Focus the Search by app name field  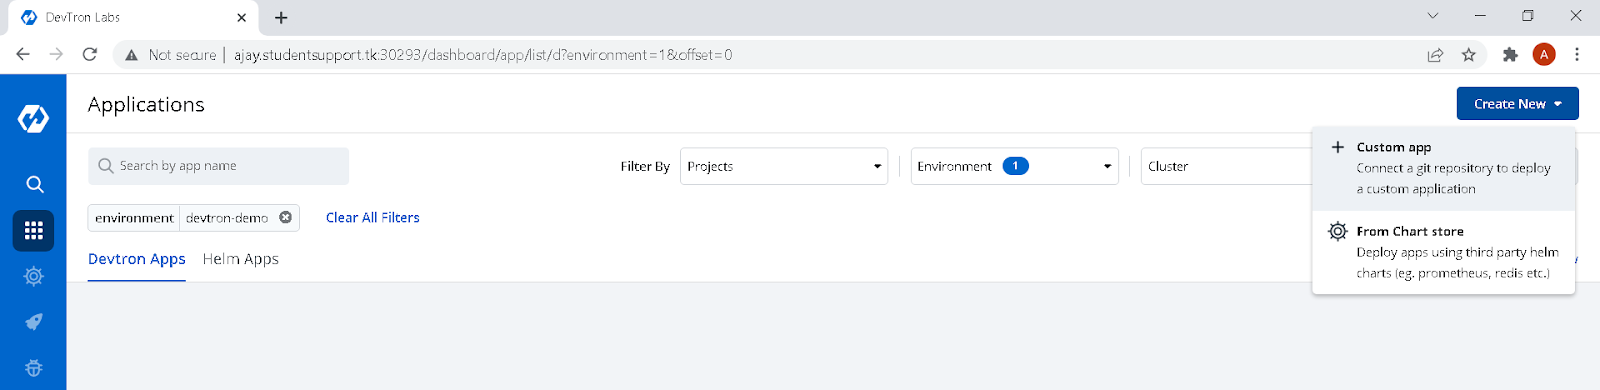click(x=219, y=166)
